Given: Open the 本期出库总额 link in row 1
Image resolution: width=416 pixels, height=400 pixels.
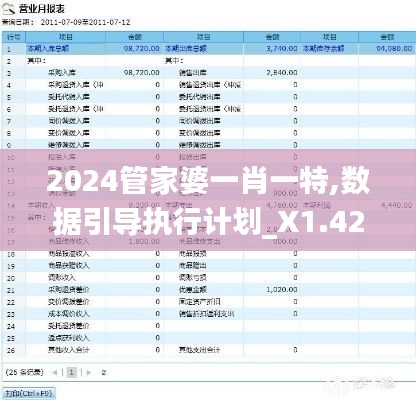Looking at the screenshot, I should [x=186, y=49].
